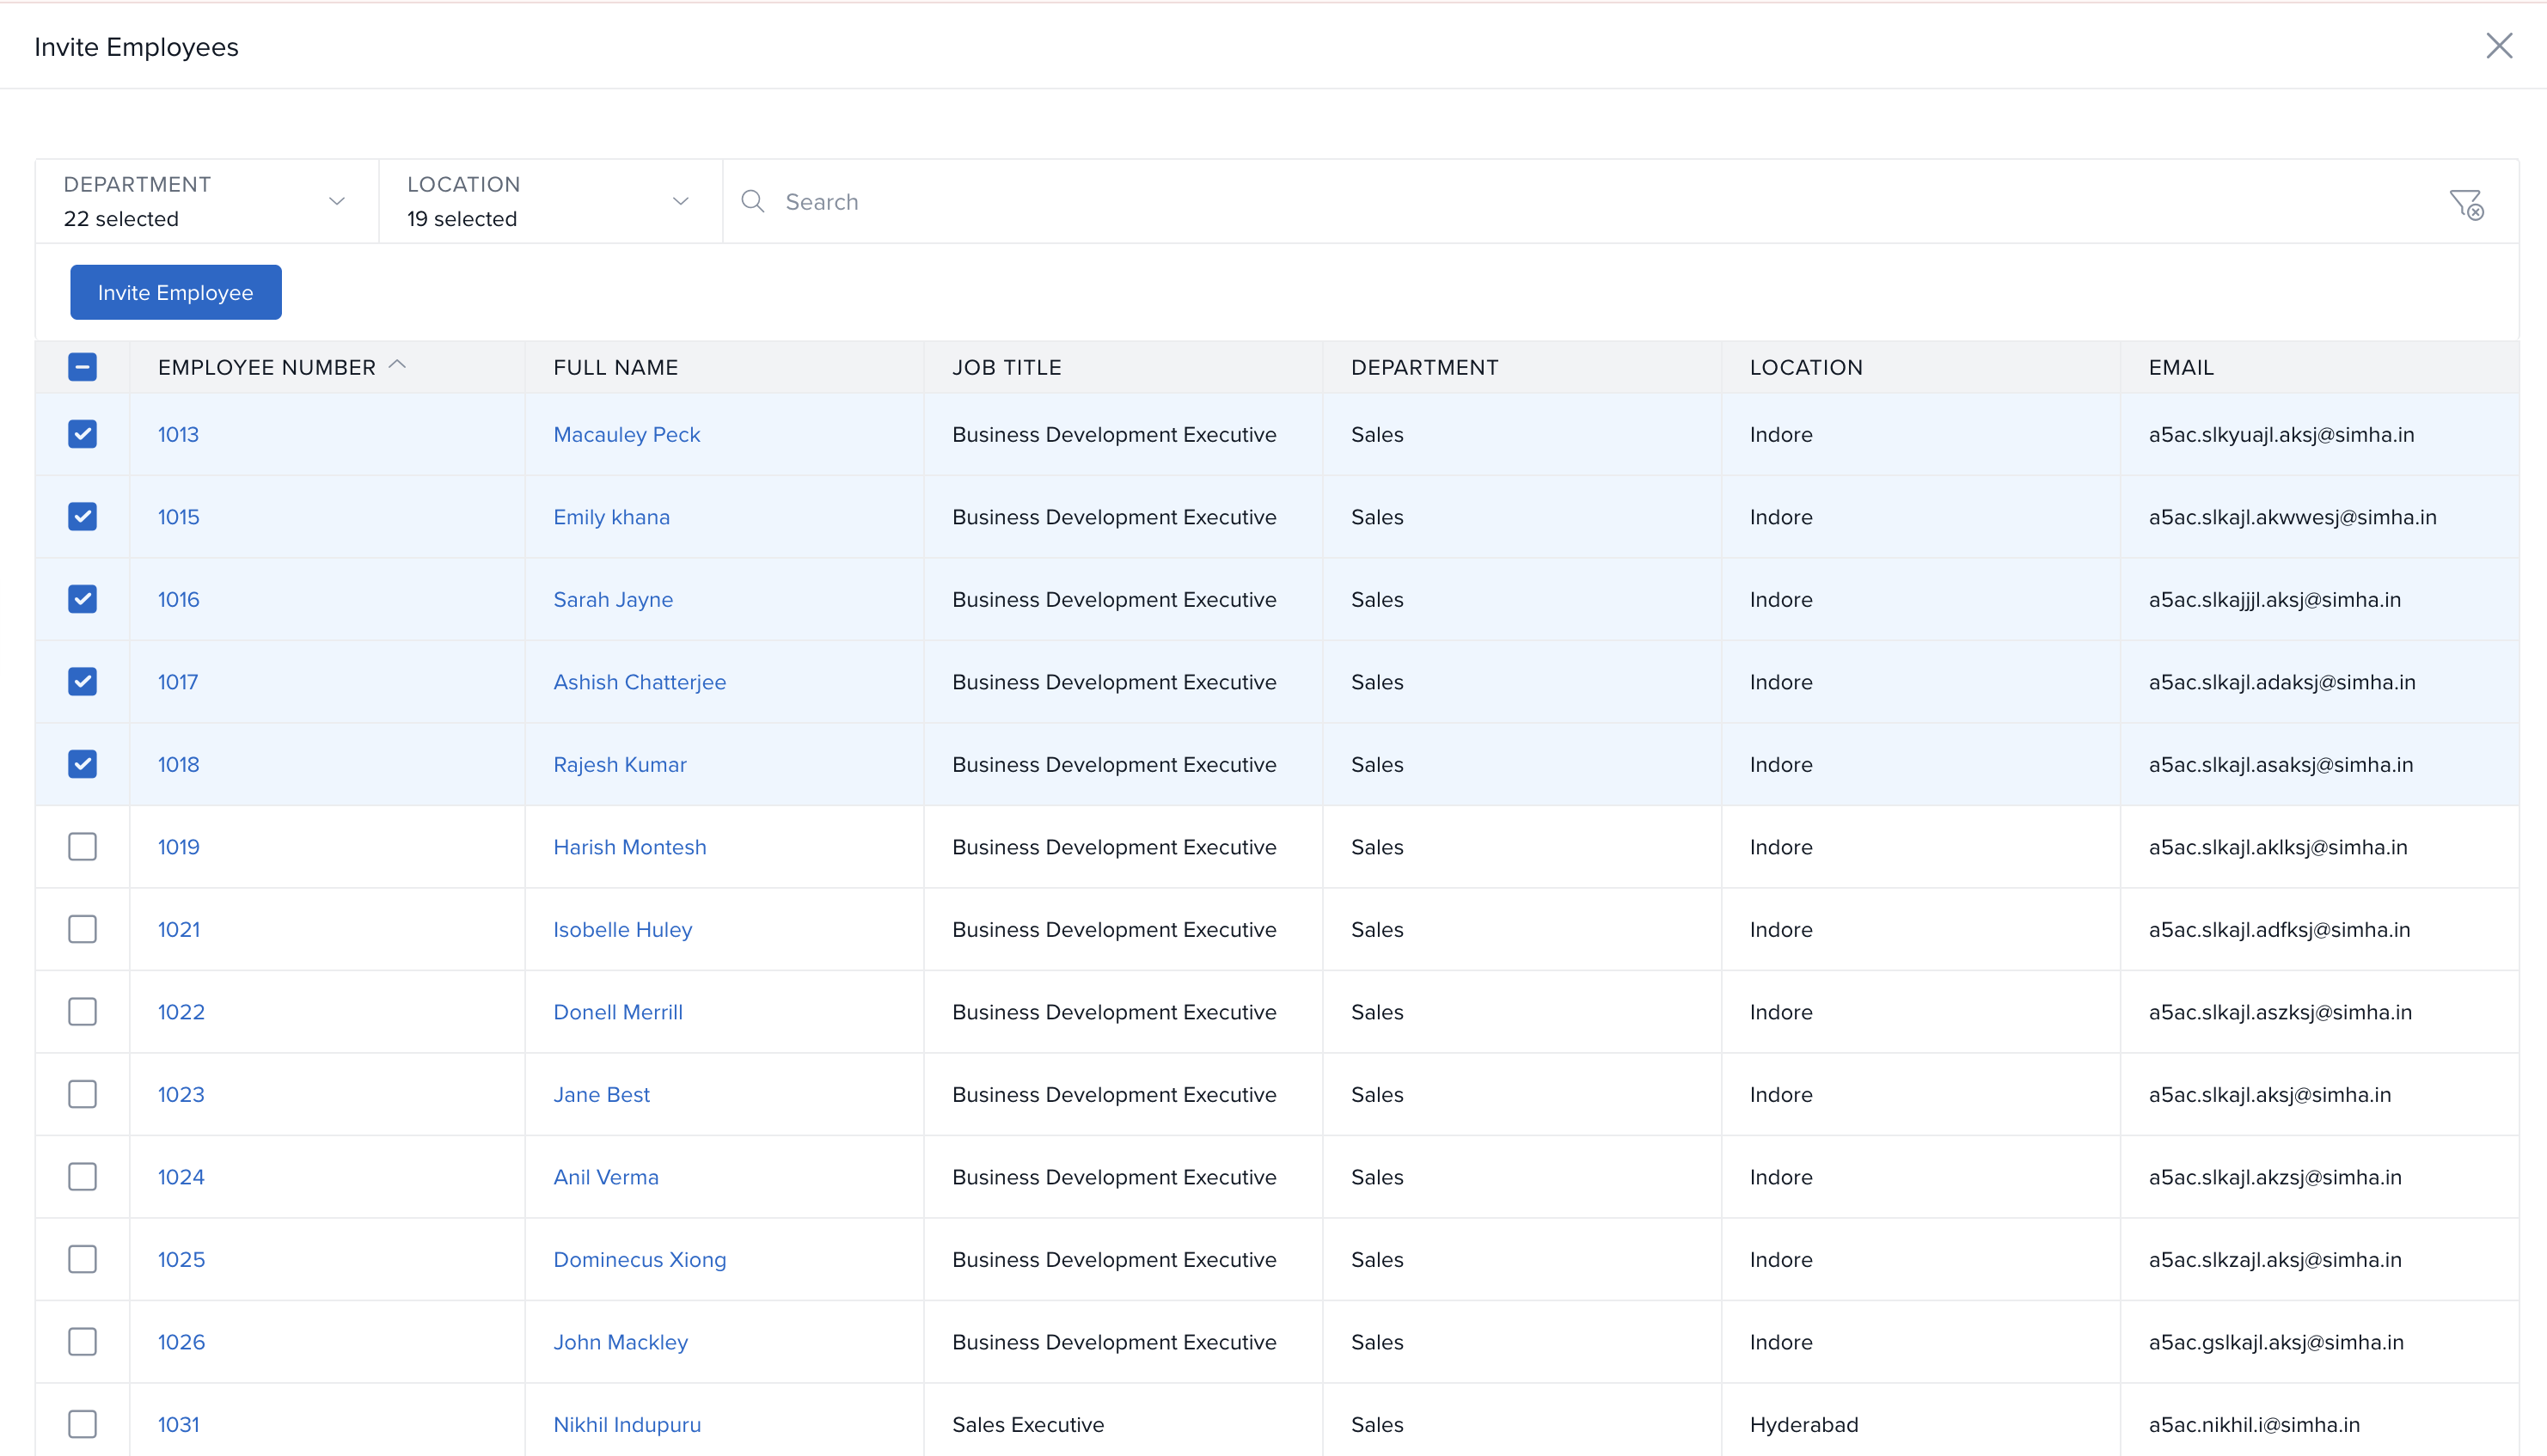Click the clear filters funnel icon
The height and width of the screenshot is (1456, 2547).
[x=2466, y=204]
